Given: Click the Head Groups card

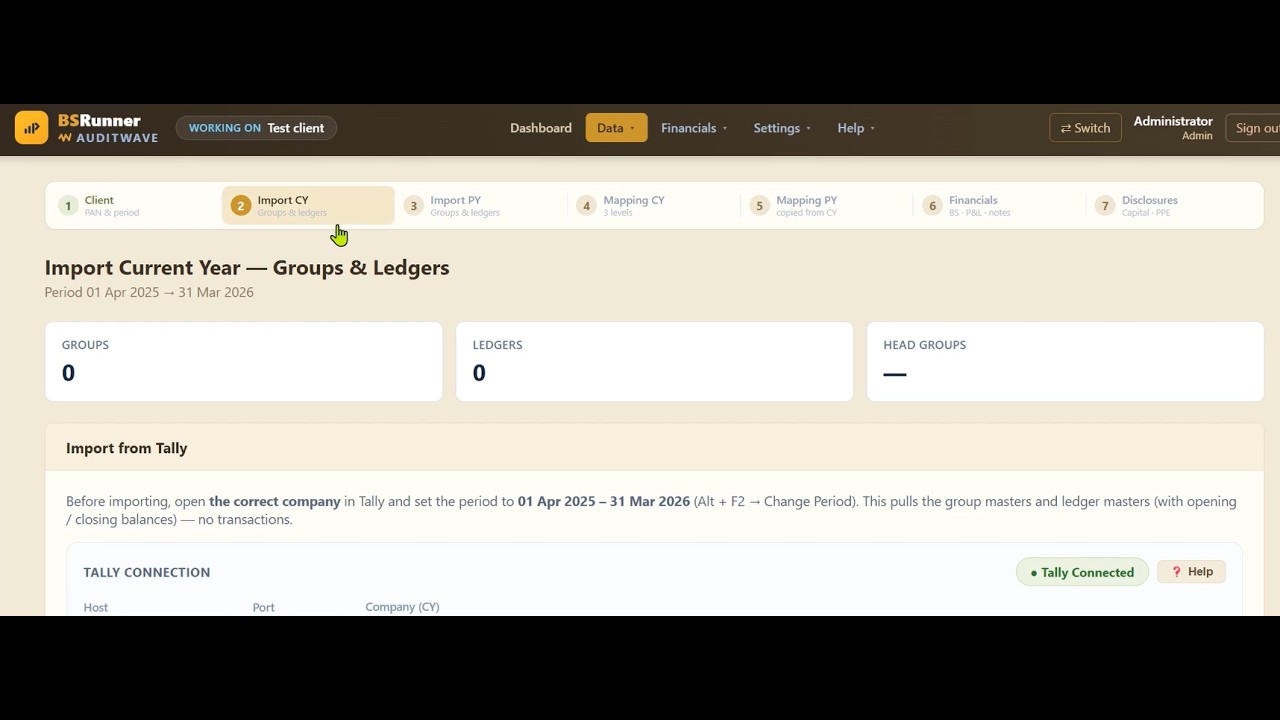Looking at the screenshot, I should pos(1065,361).
